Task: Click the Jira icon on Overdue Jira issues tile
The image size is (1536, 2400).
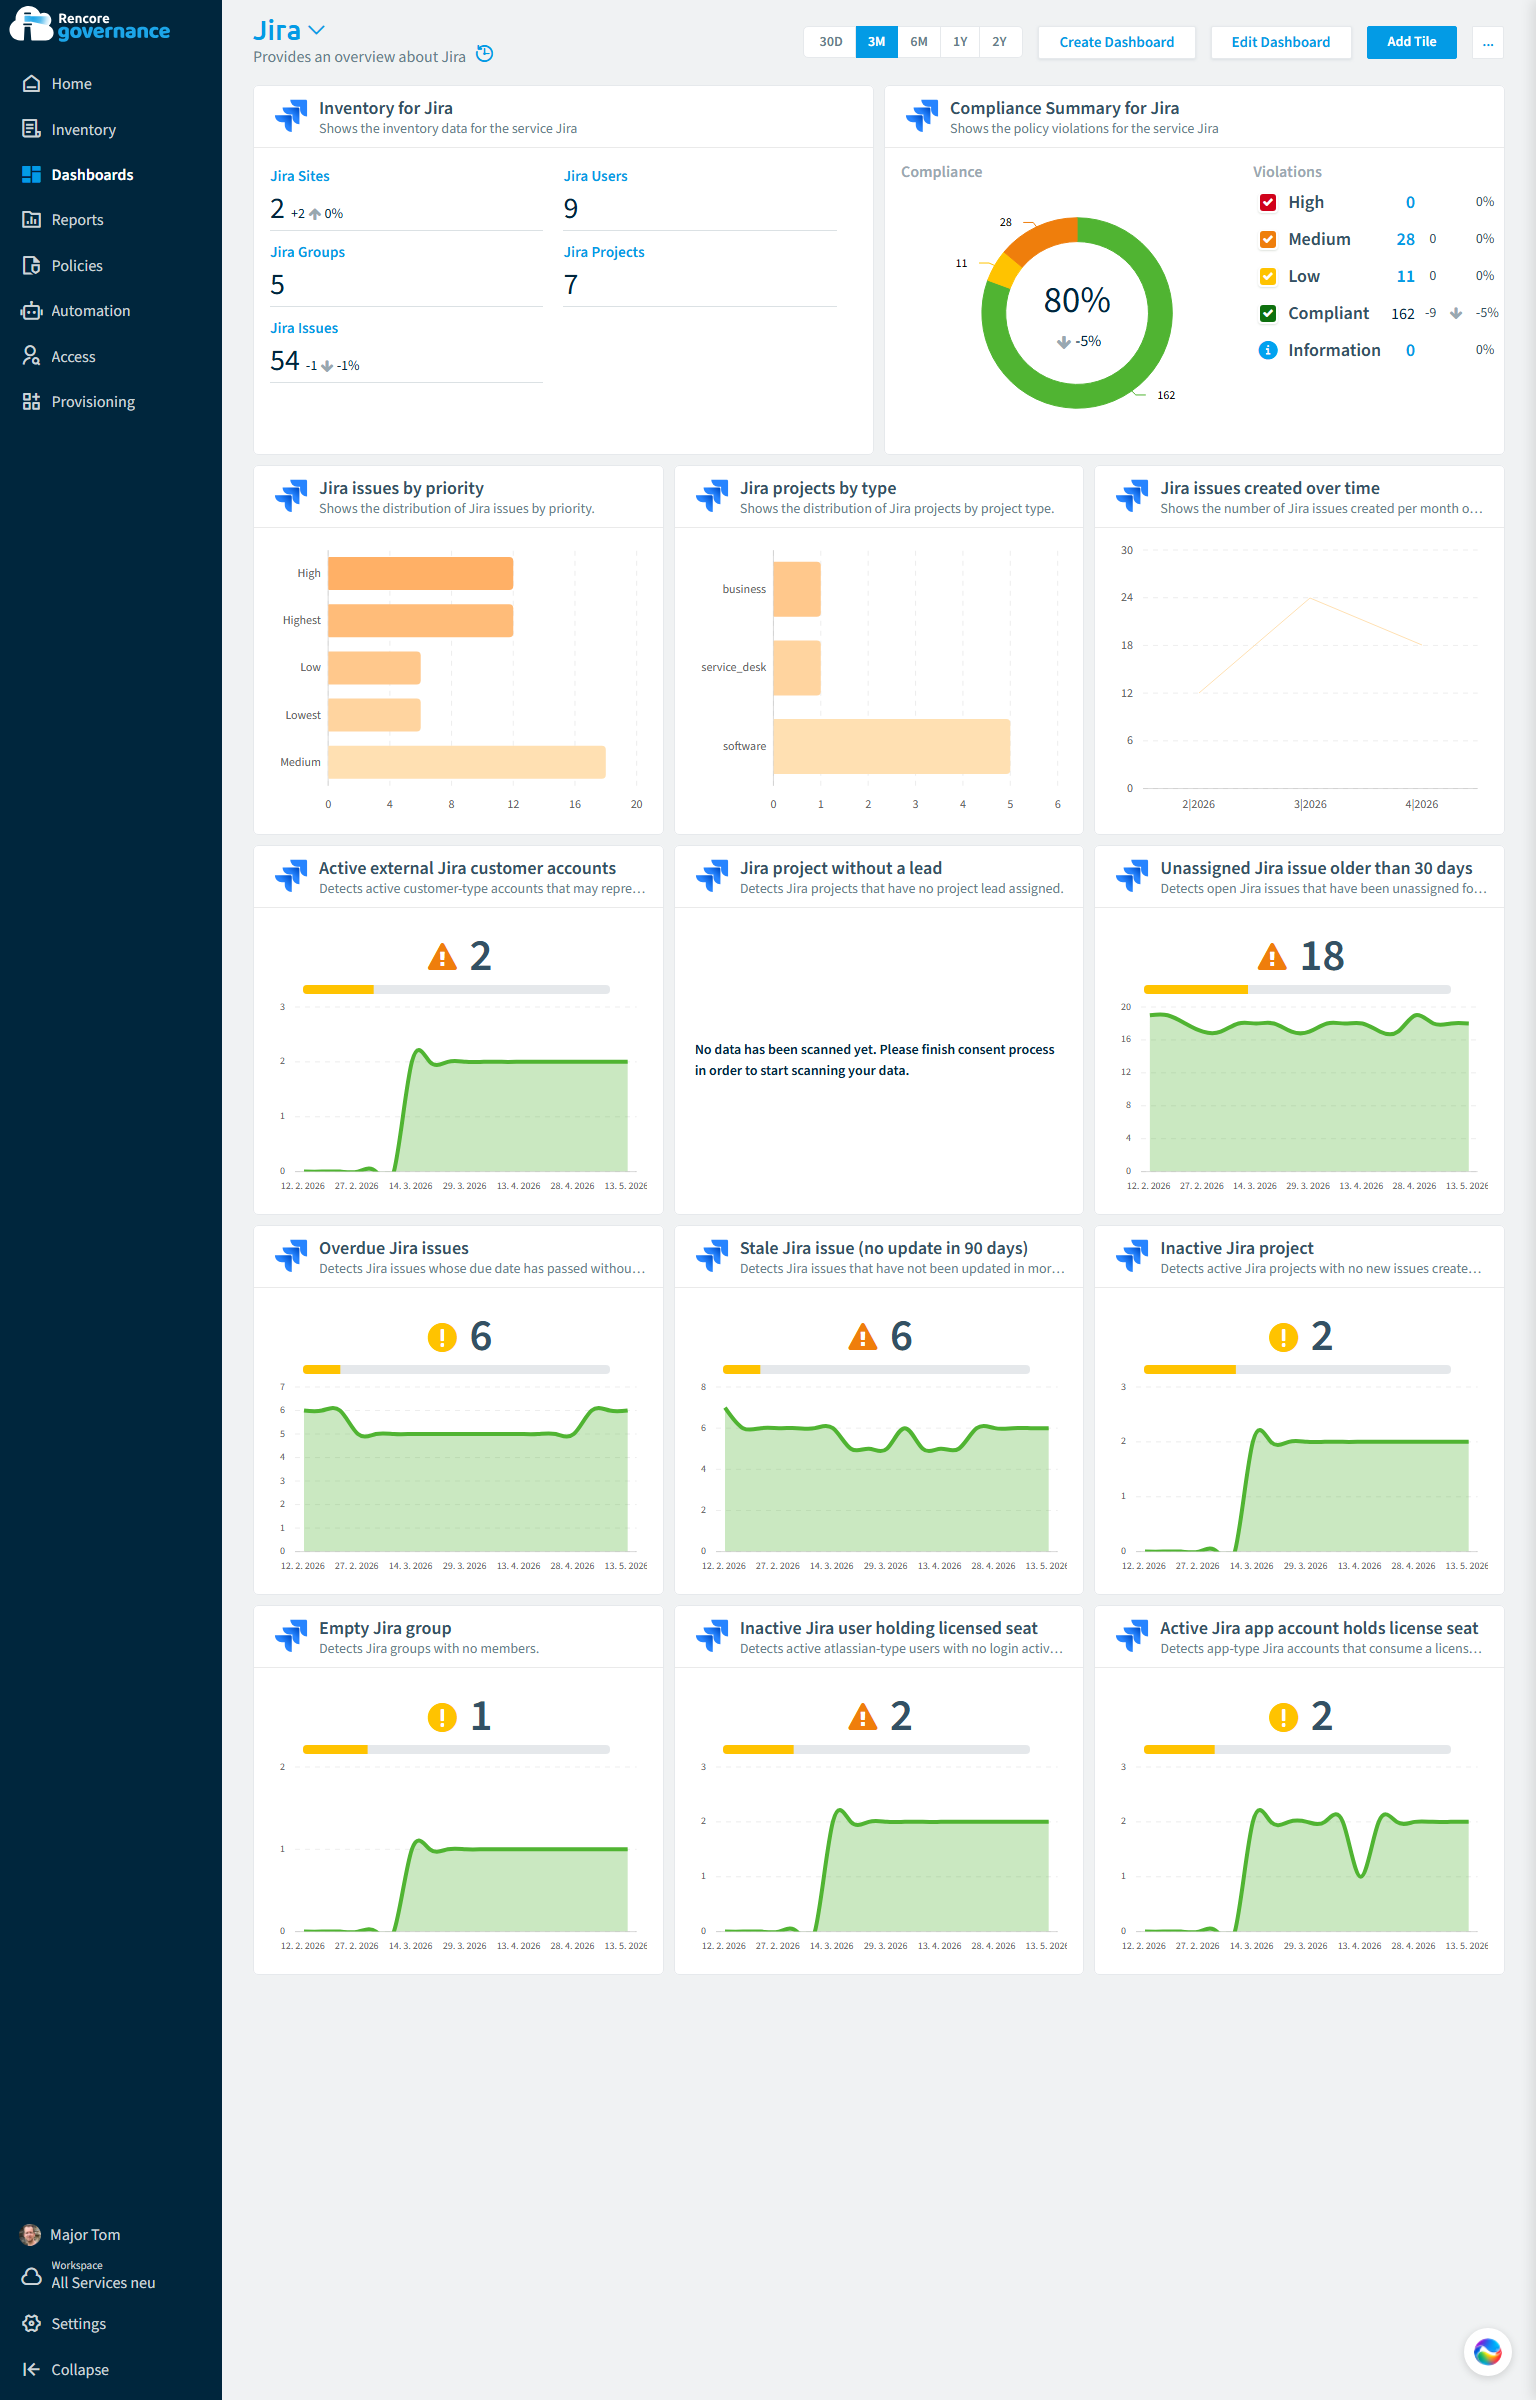Action: (291, 1256)
